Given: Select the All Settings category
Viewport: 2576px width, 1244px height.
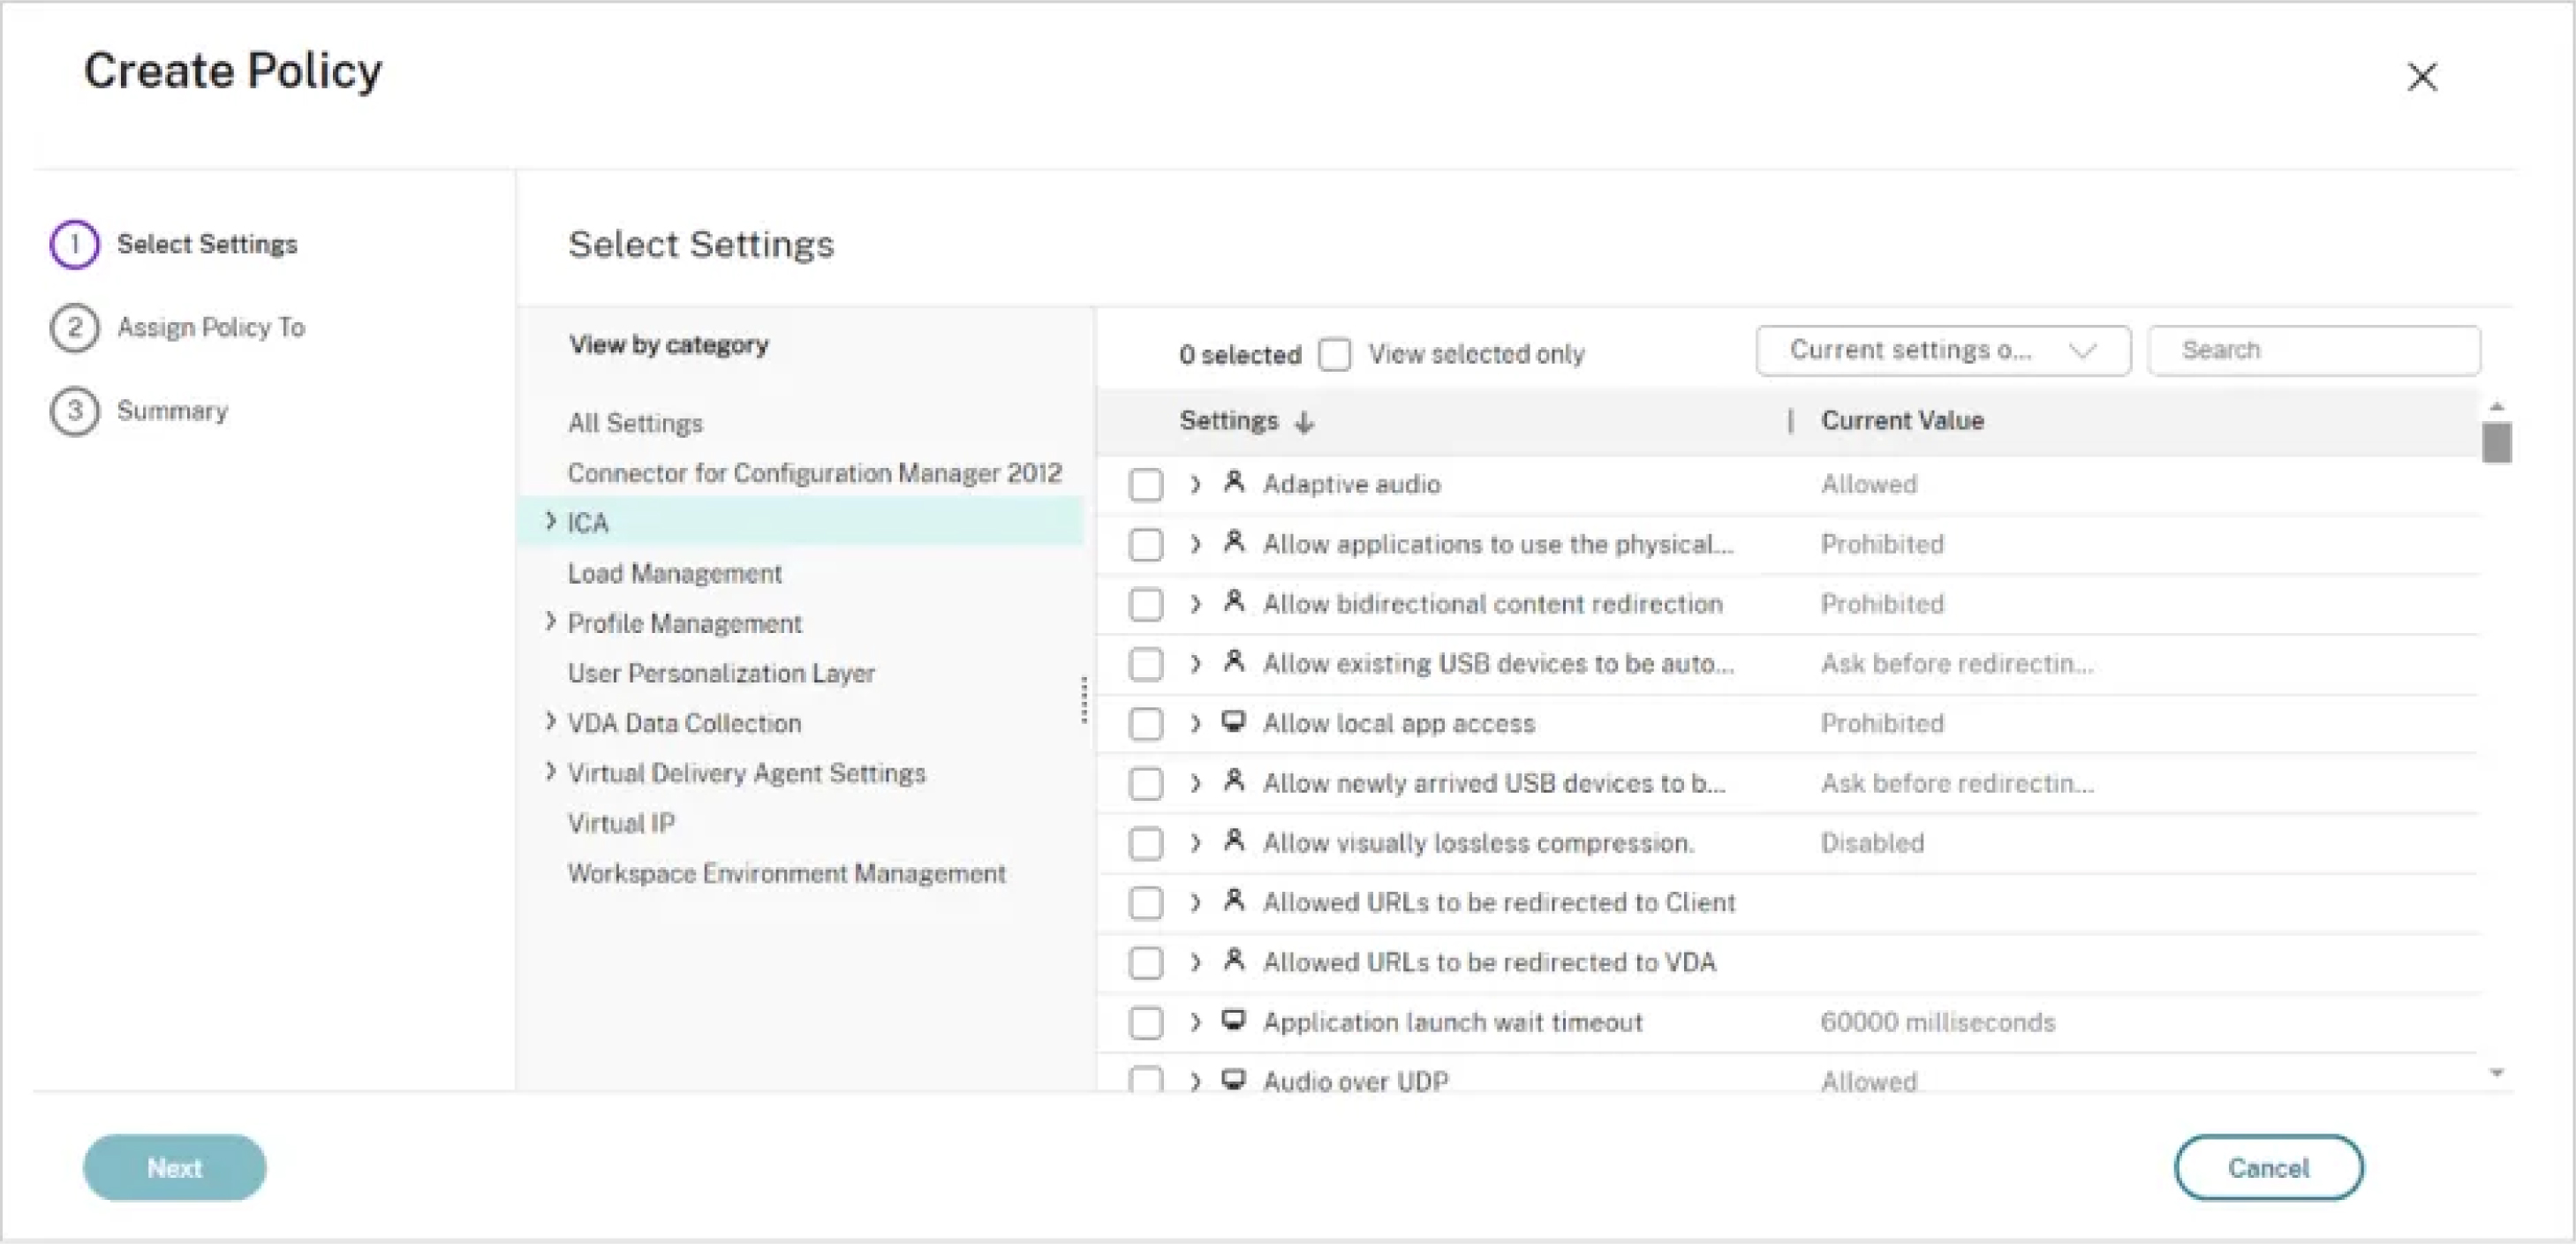Looking at the screenshot, I should click(635, 423).
